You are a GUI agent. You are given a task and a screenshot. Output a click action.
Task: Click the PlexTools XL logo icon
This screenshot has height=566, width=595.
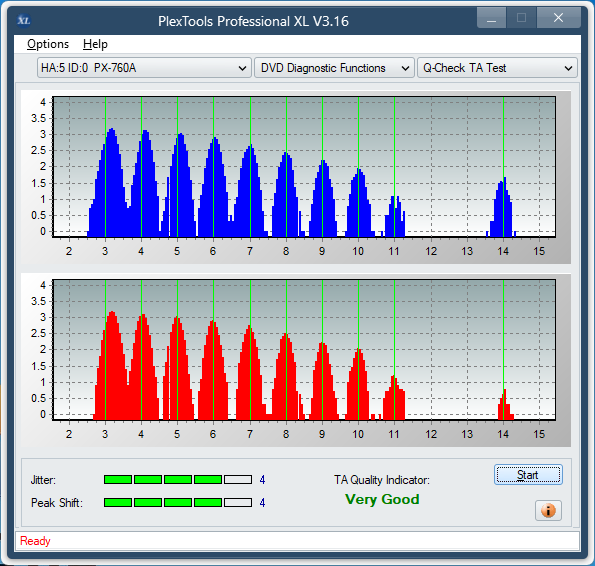point(24,20)
